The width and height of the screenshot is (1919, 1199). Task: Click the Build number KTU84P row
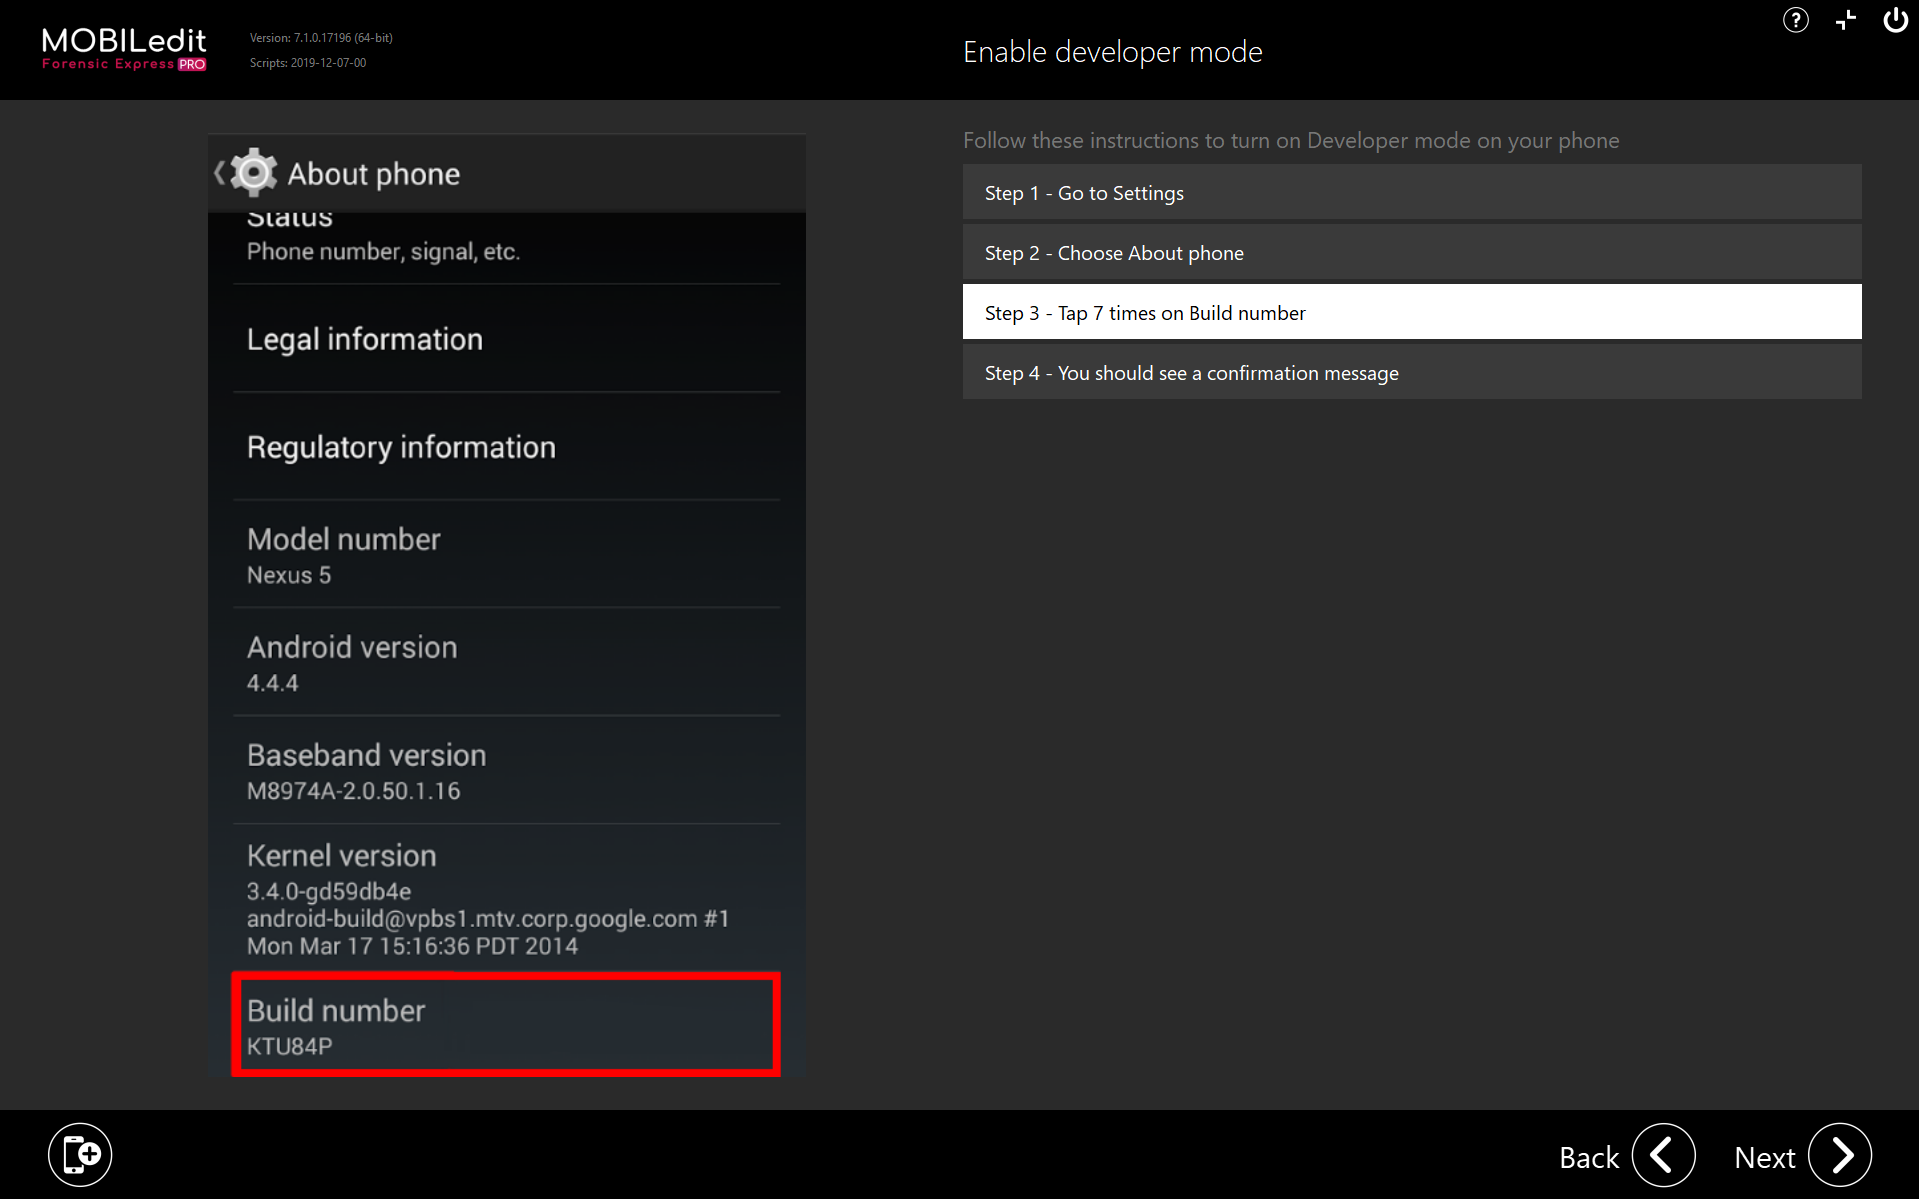click(506, 1025)
